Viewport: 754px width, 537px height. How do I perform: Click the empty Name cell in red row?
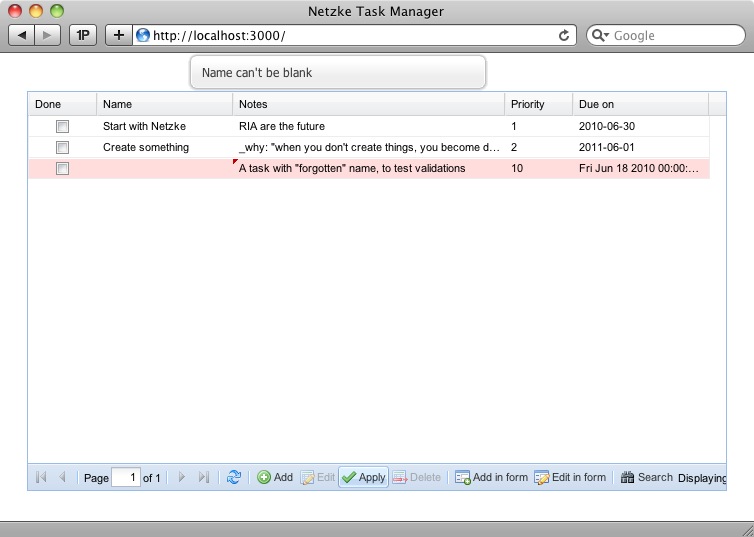click(164, 168)
